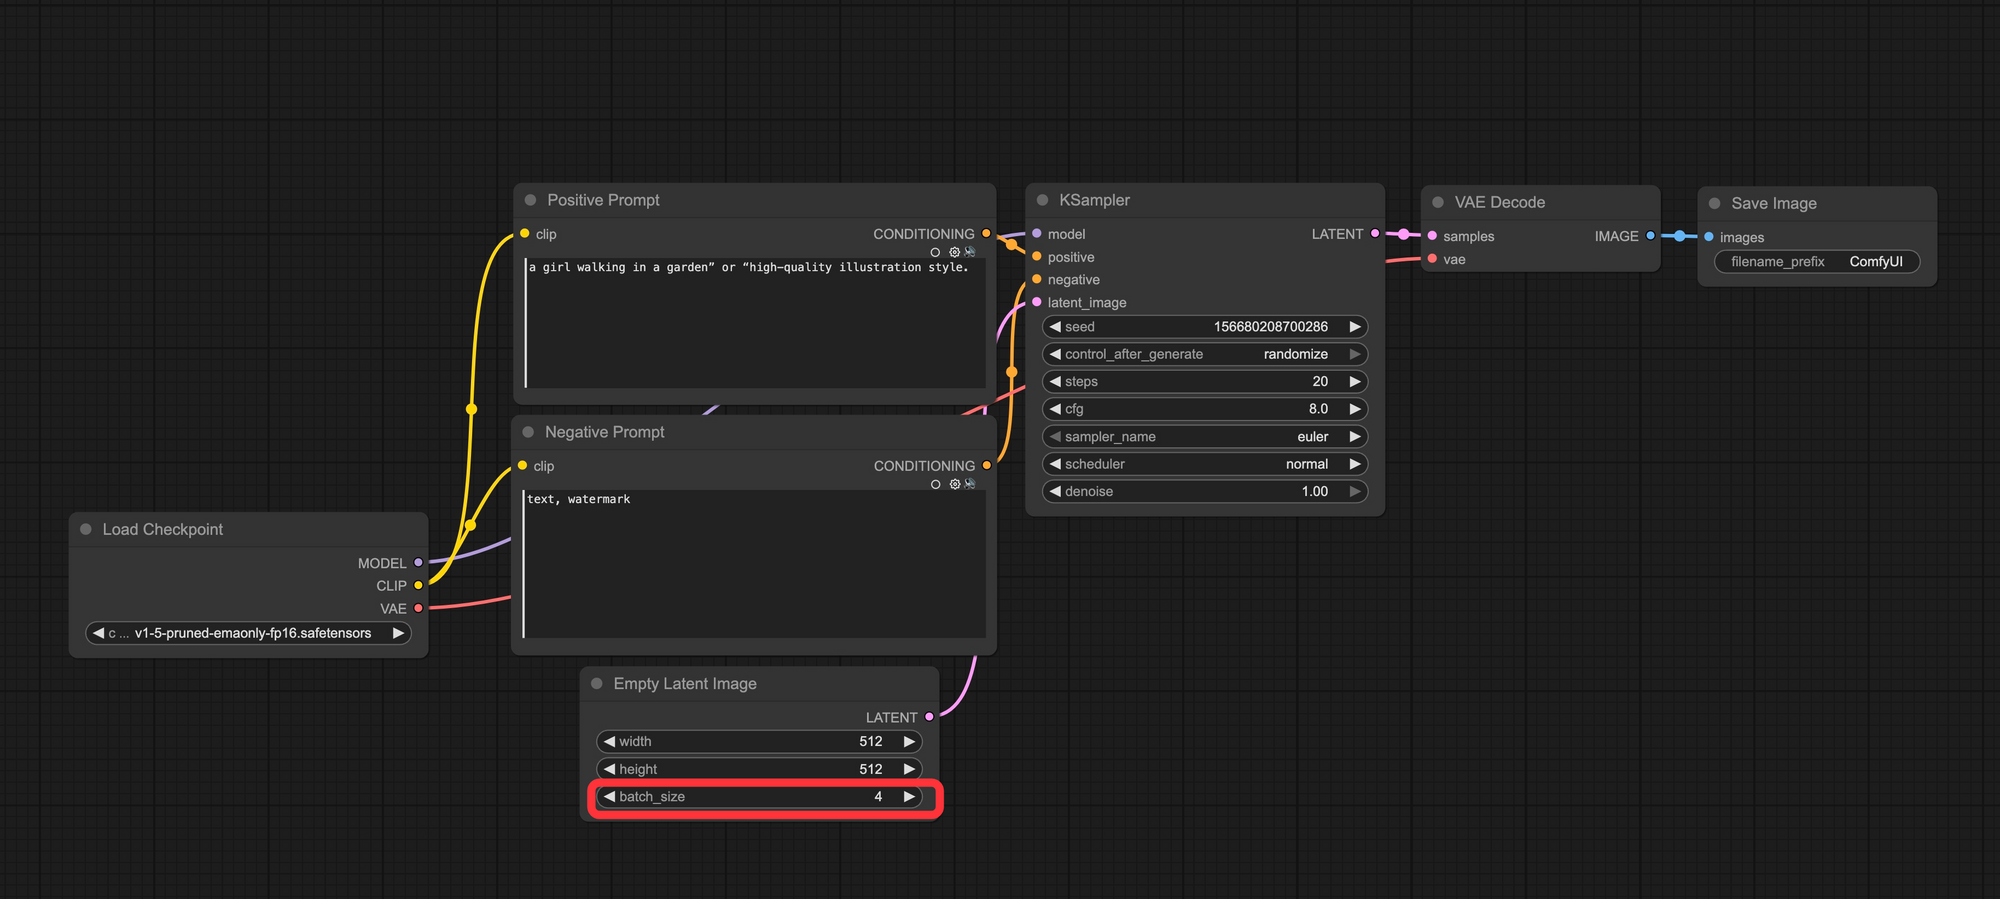This screenshot has width=2000, height=899.
Task: Open the sampler_name dropdown showing euler
Action: [1204, 437]
